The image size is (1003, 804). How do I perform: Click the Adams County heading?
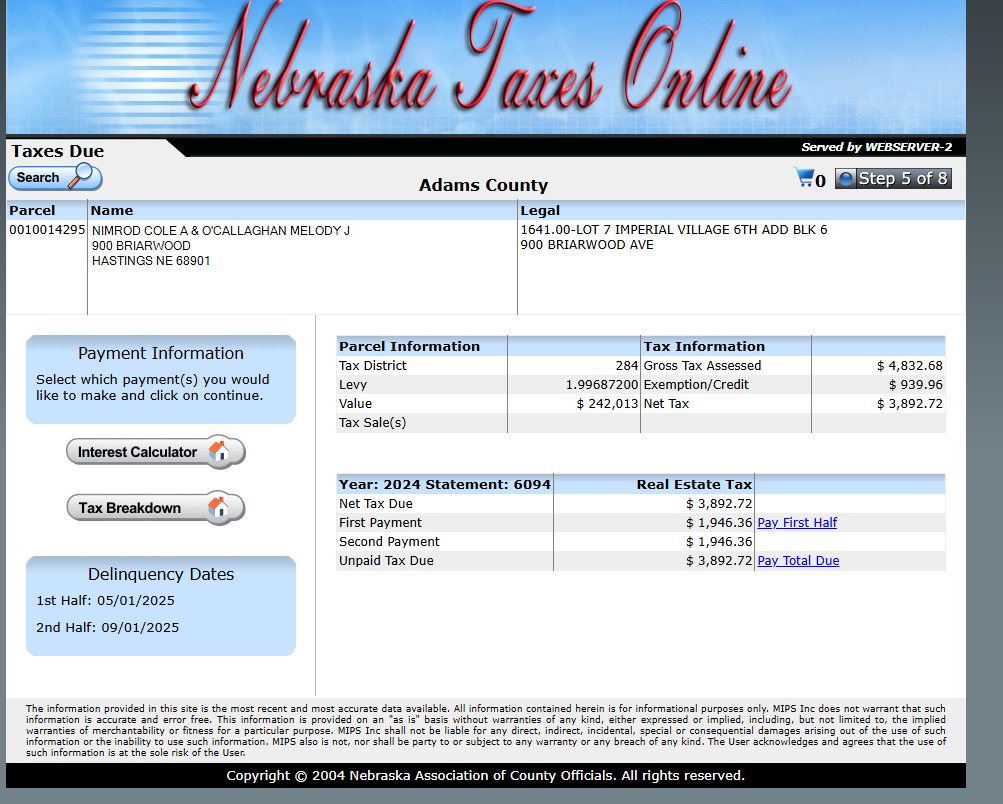[483, 185]
